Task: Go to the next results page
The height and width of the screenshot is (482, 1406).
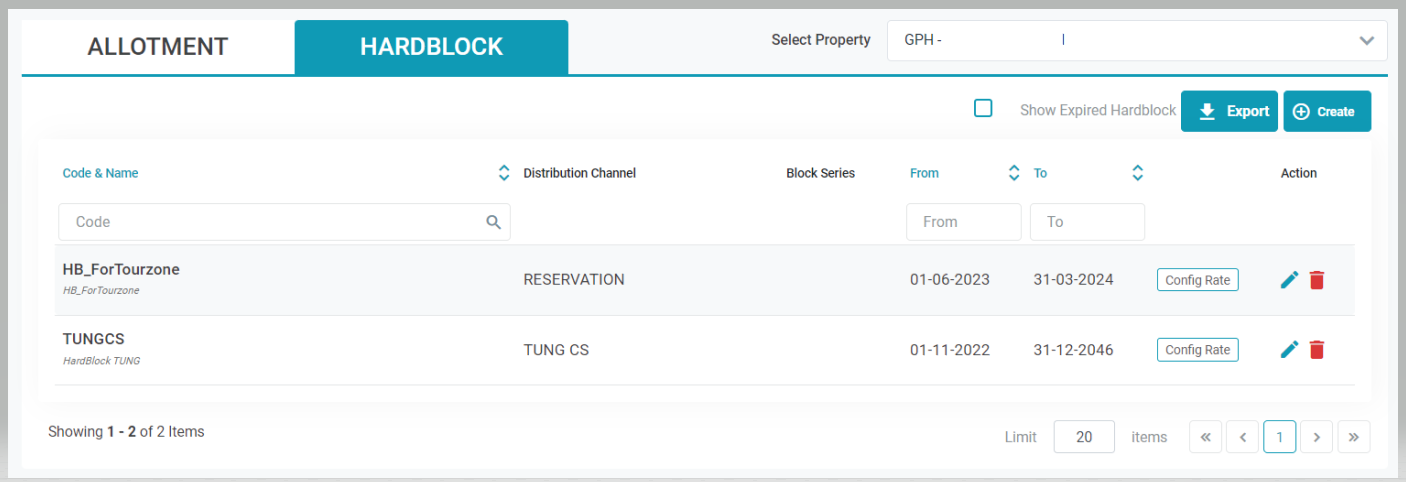Action: pos(1316,437)
